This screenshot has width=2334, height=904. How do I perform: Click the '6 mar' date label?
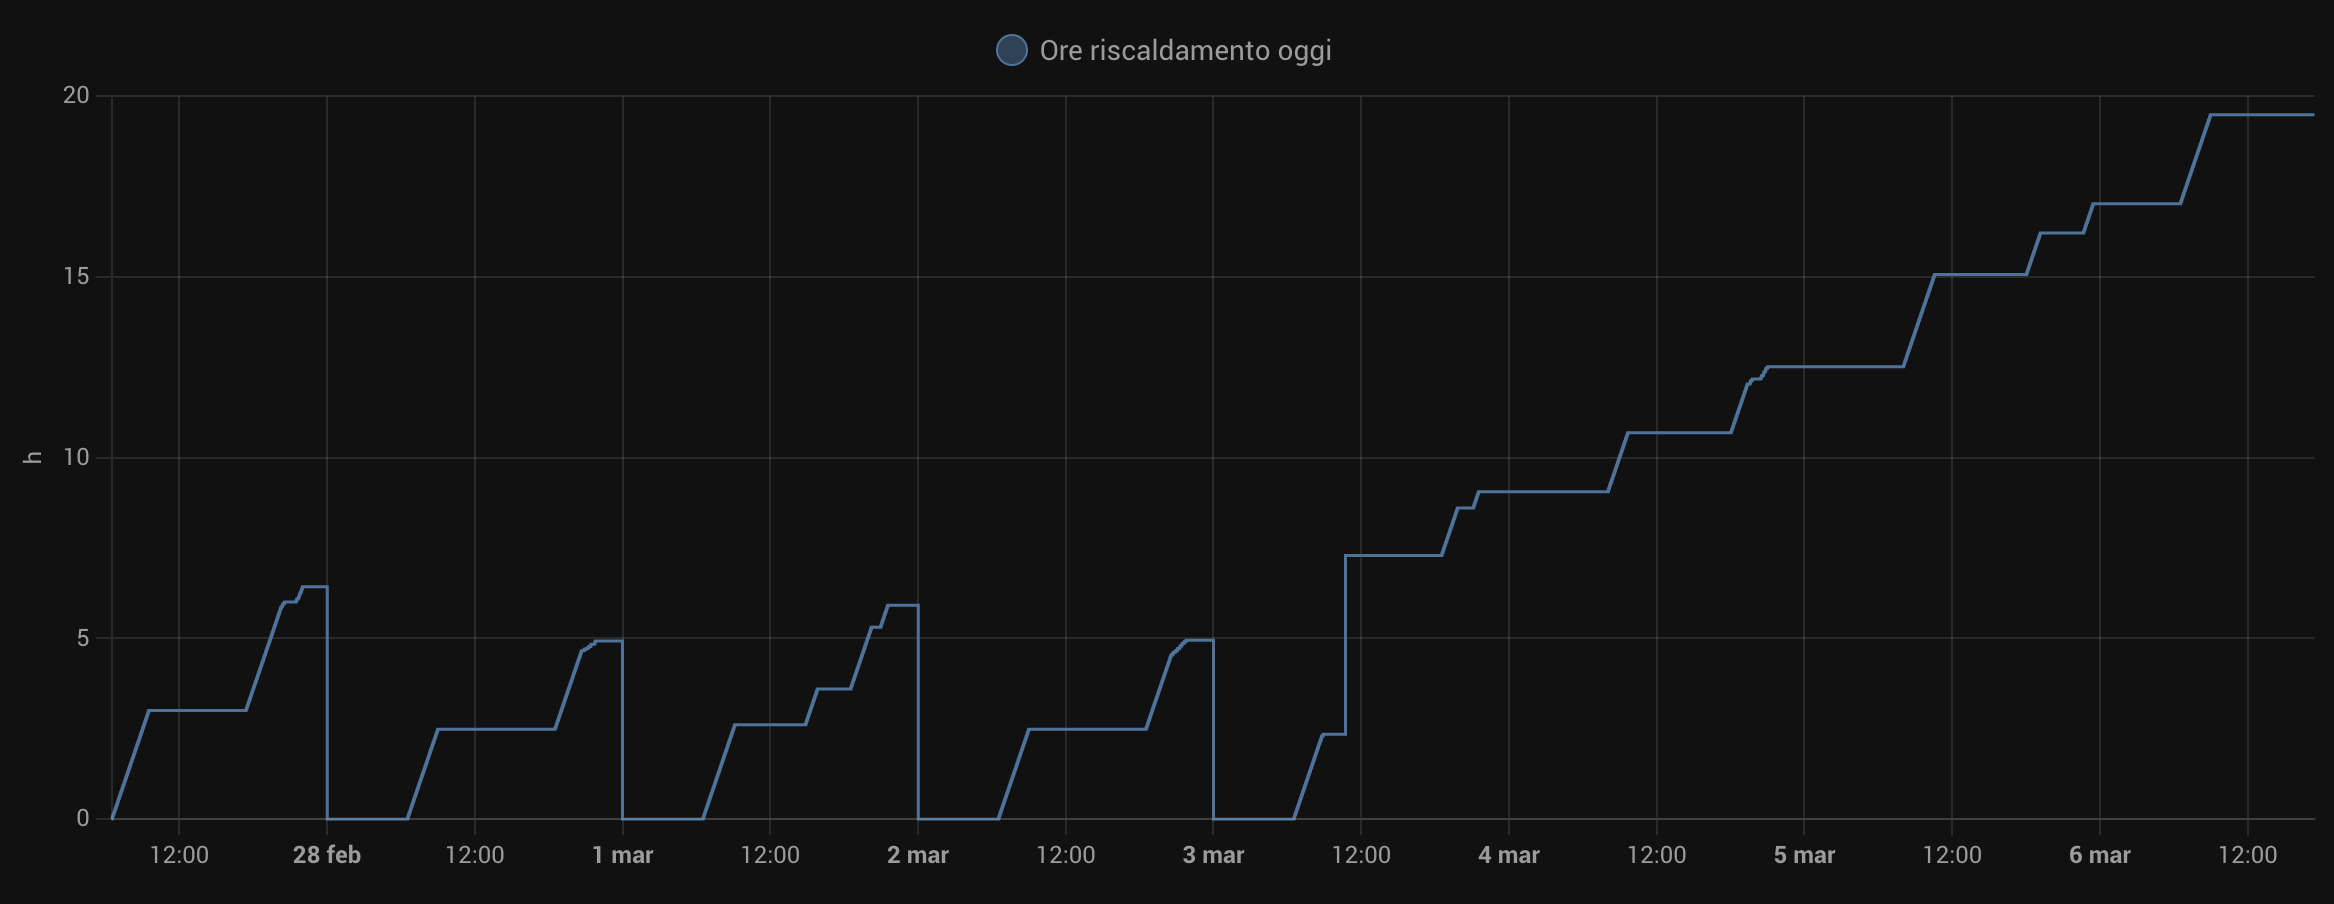pos(2100,856)
